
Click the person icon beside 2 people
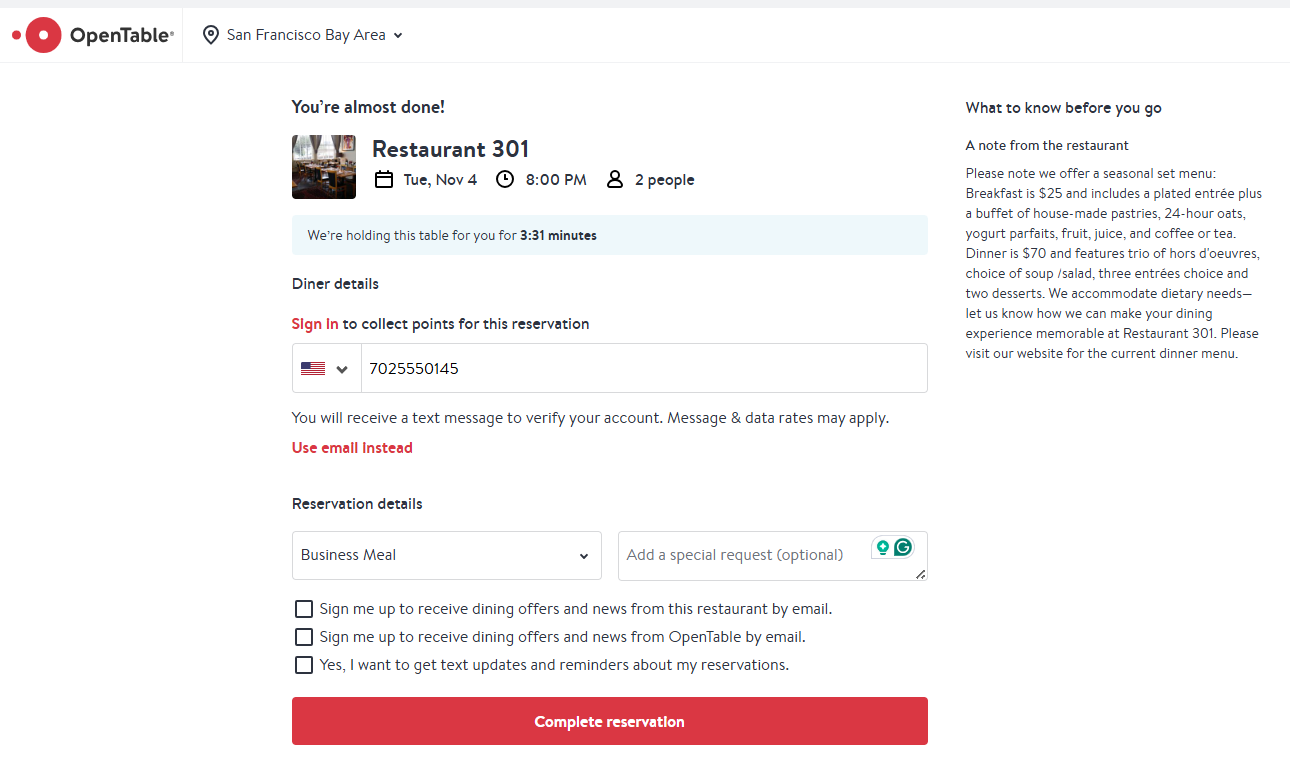point(615,180)
